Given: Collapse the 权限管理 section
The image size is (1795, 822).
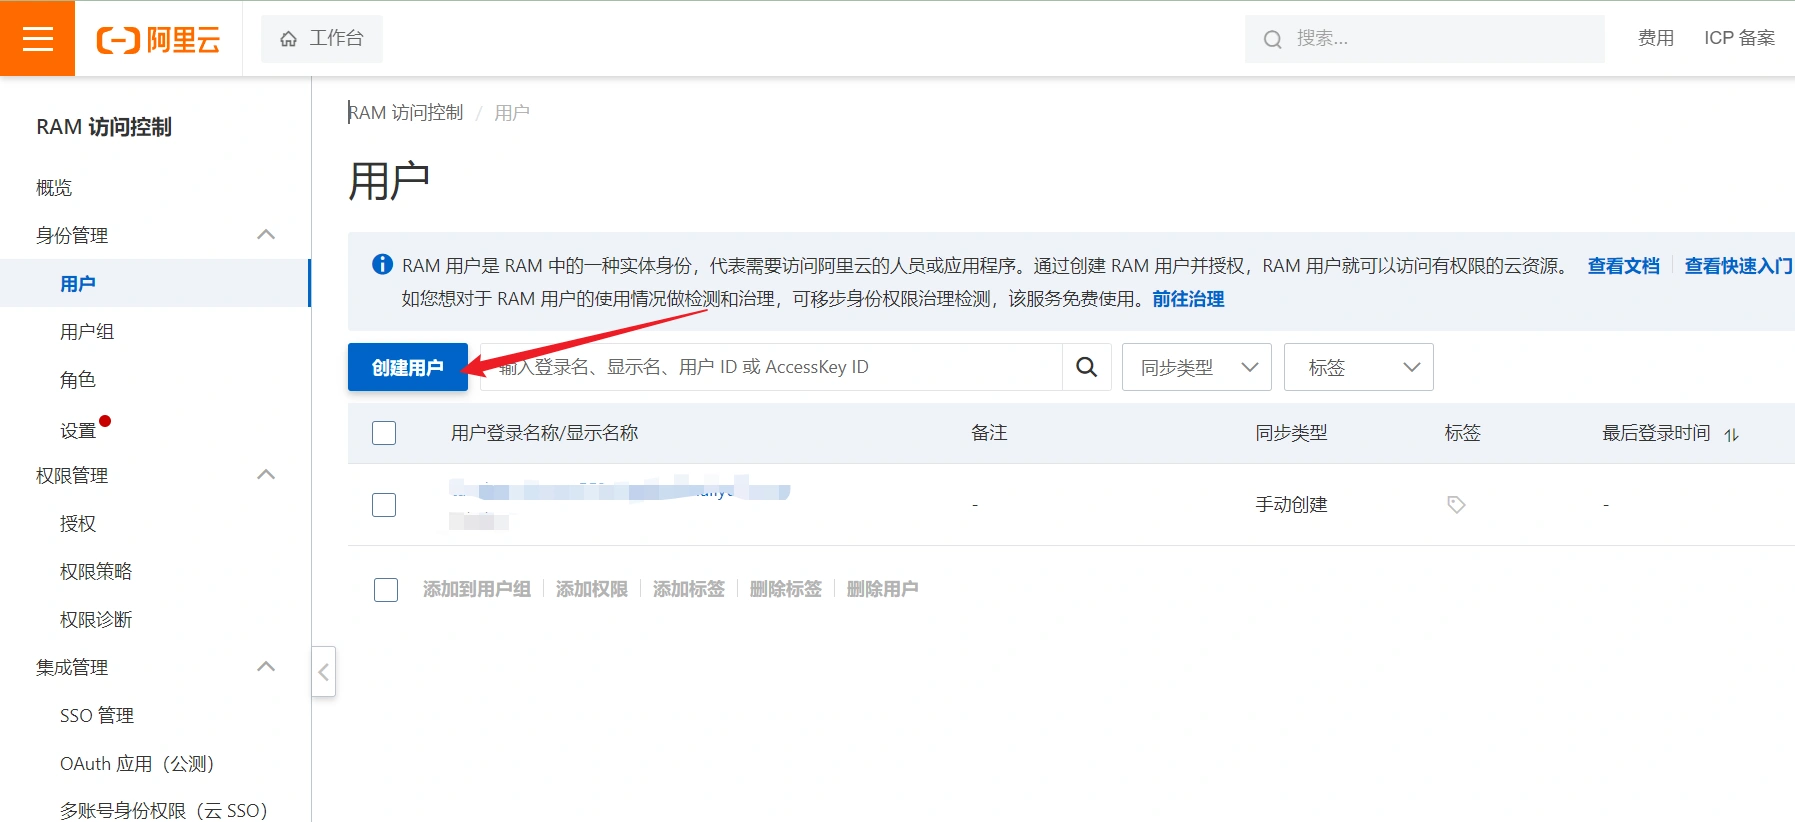Looking at the screenshot, I should click(266, 475).
